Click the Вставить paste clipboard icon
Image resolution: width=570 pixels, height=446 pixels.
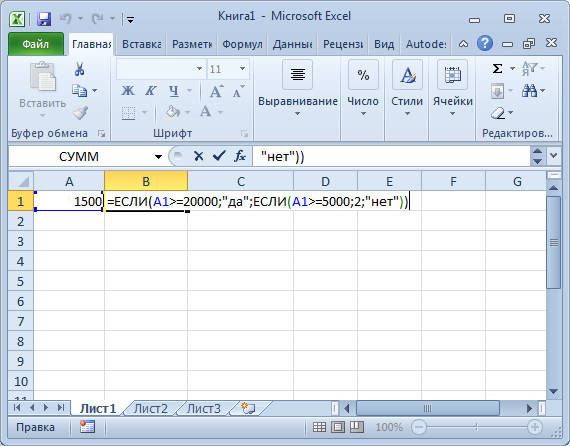point(43,77)
